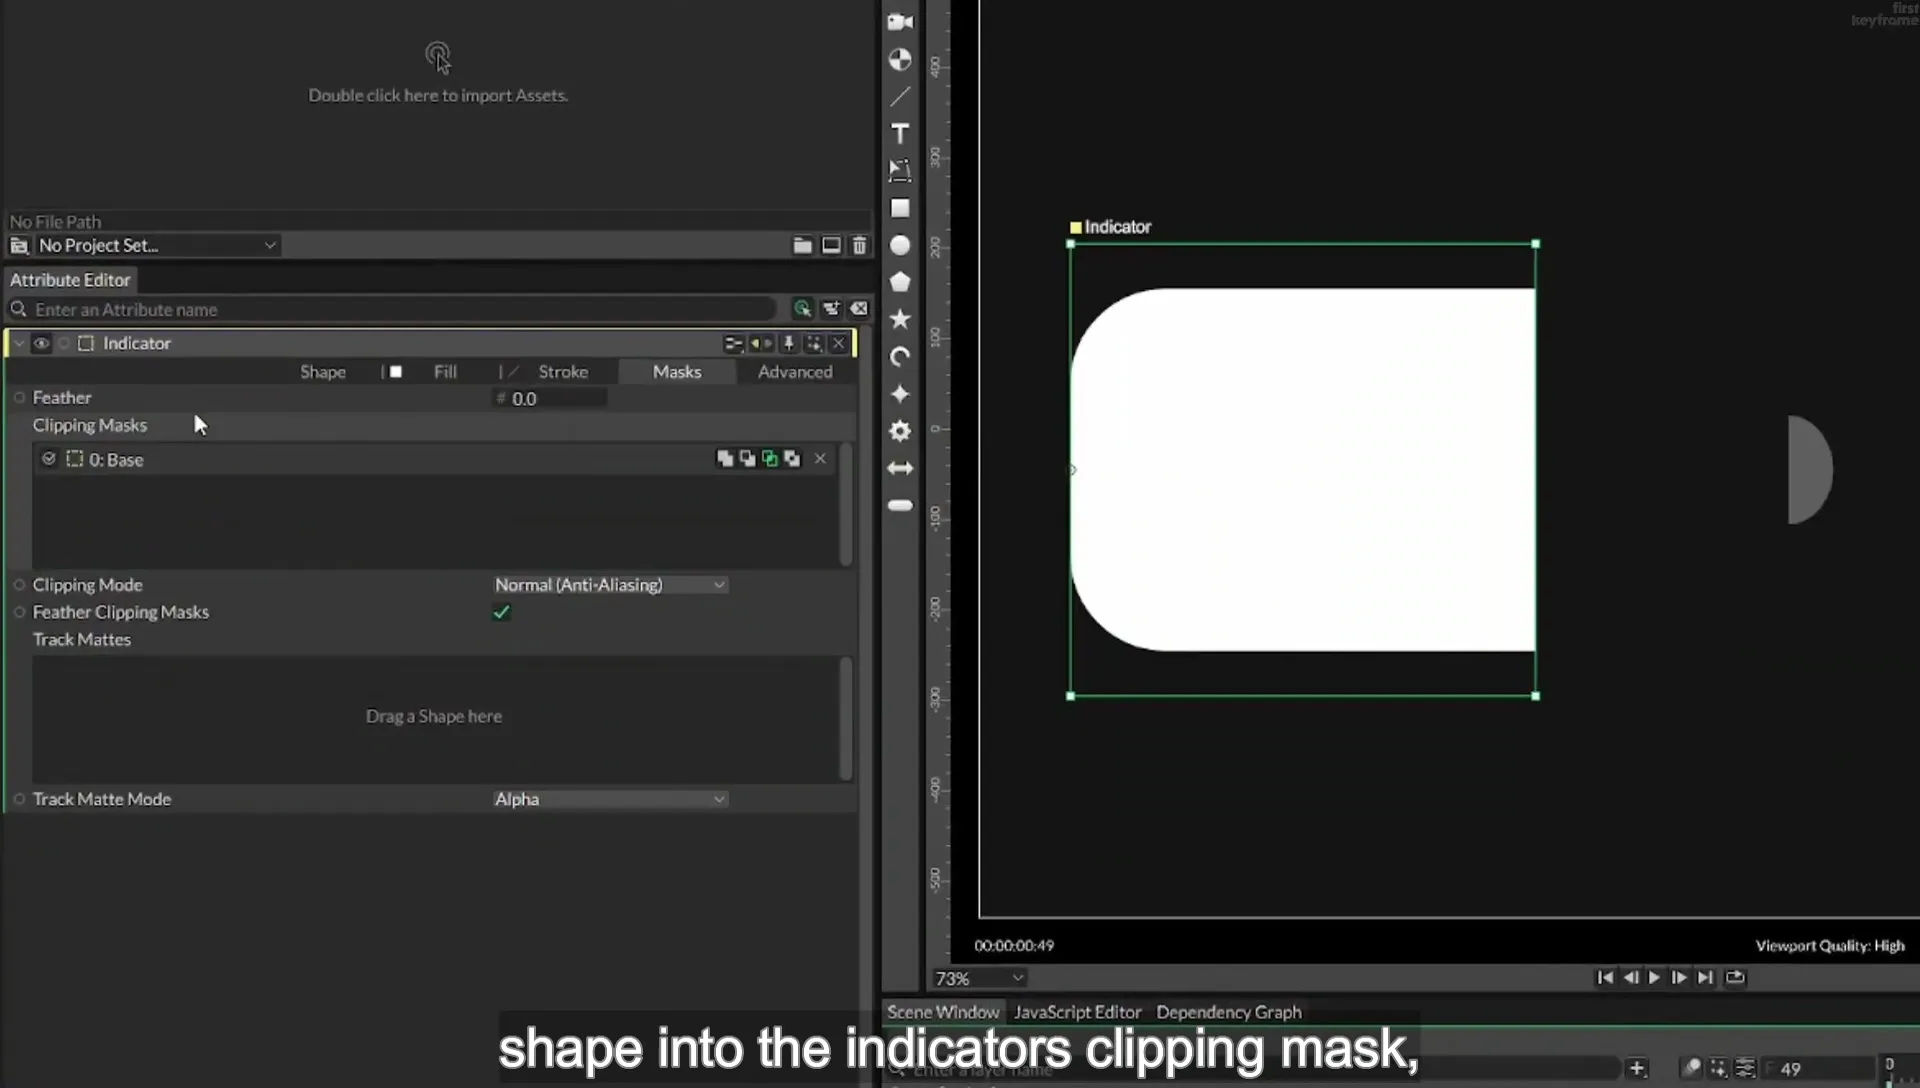Select the Polygon shape tool
Image resolution: width=1920 pixels, height=1088 pixels.
pos(900,282)
